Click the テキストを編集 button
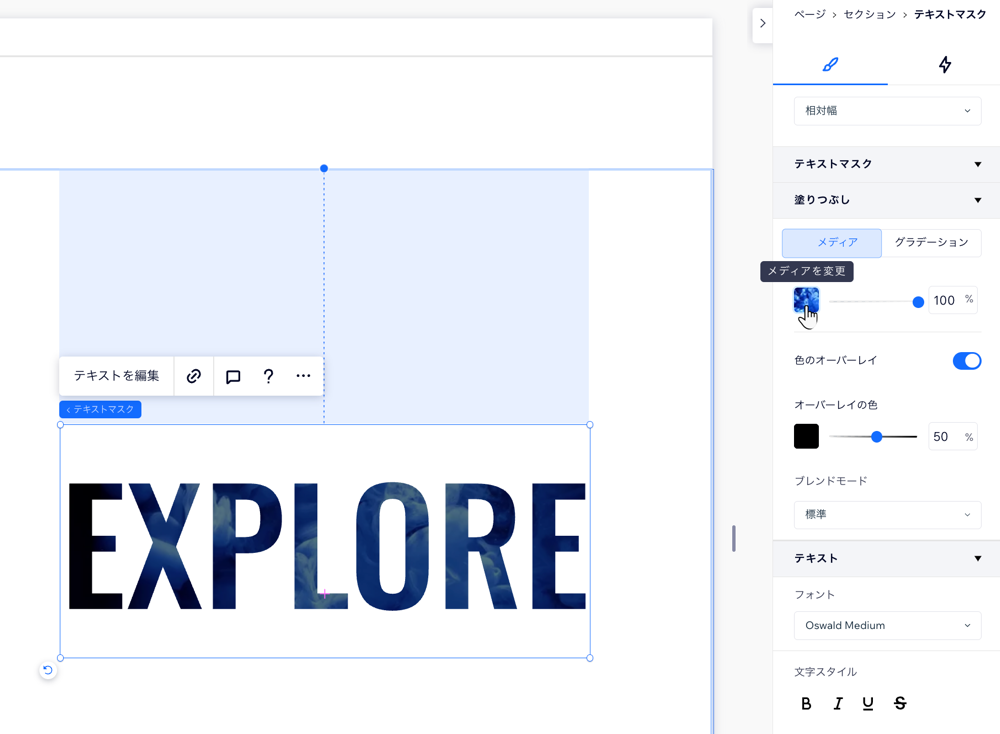The width and height of the screenshot is (1000, 734). coord(116,376)
